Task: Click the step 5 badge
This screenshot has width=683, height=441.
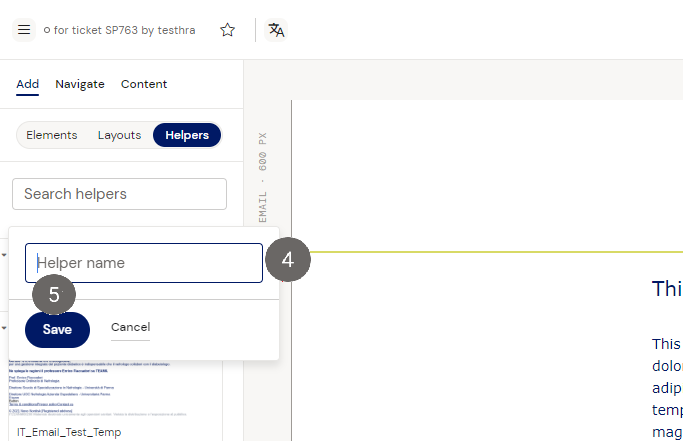Action: 54,295
